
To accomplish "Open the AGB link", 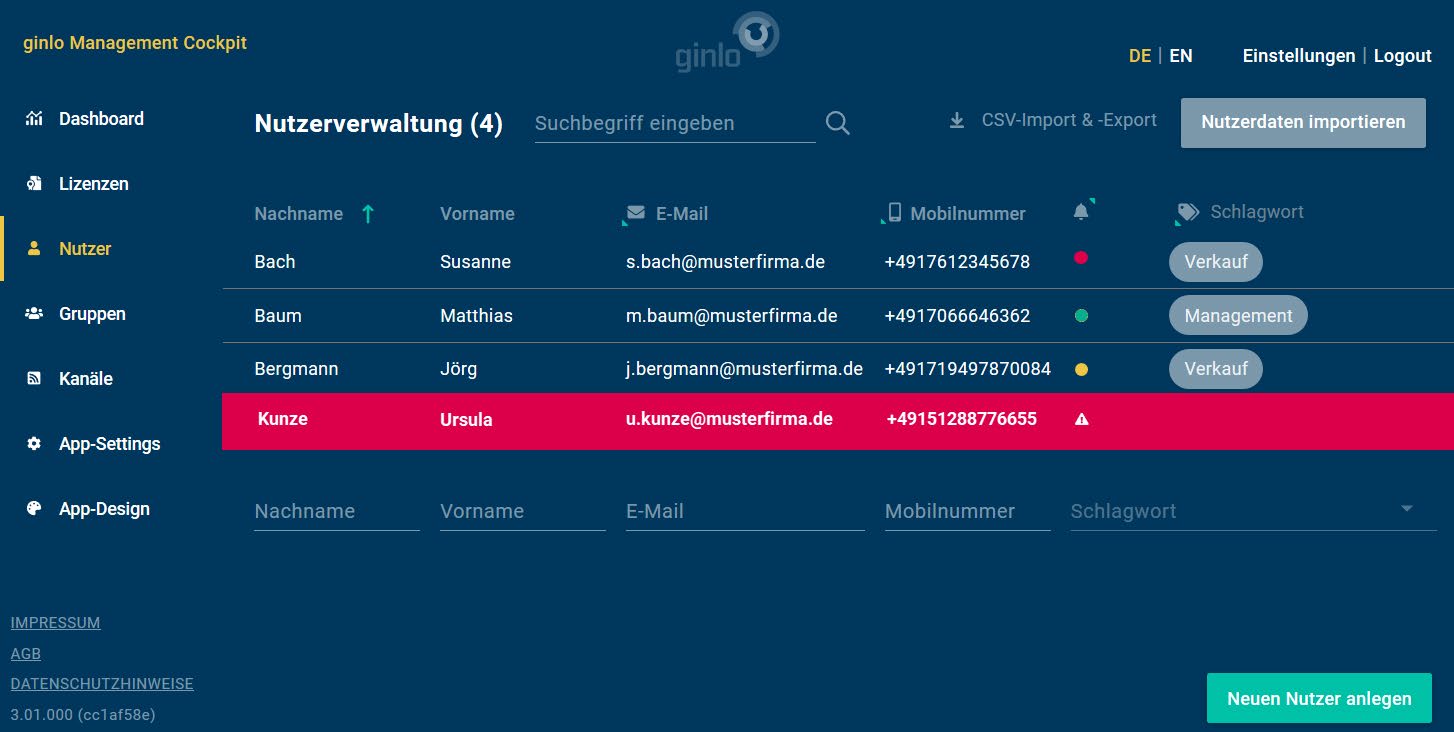I will [x=25, y=654].
